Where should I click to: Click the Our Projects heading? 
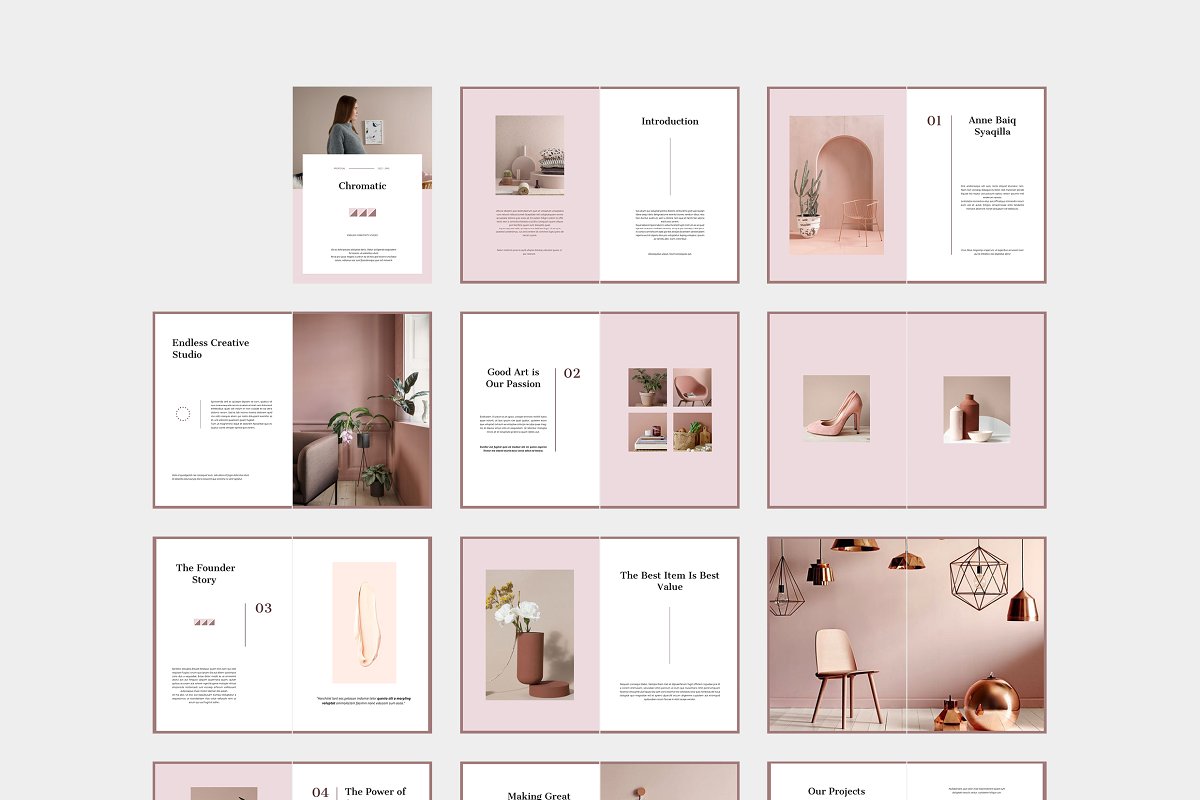pyautogui.click(x=838, y=791)
